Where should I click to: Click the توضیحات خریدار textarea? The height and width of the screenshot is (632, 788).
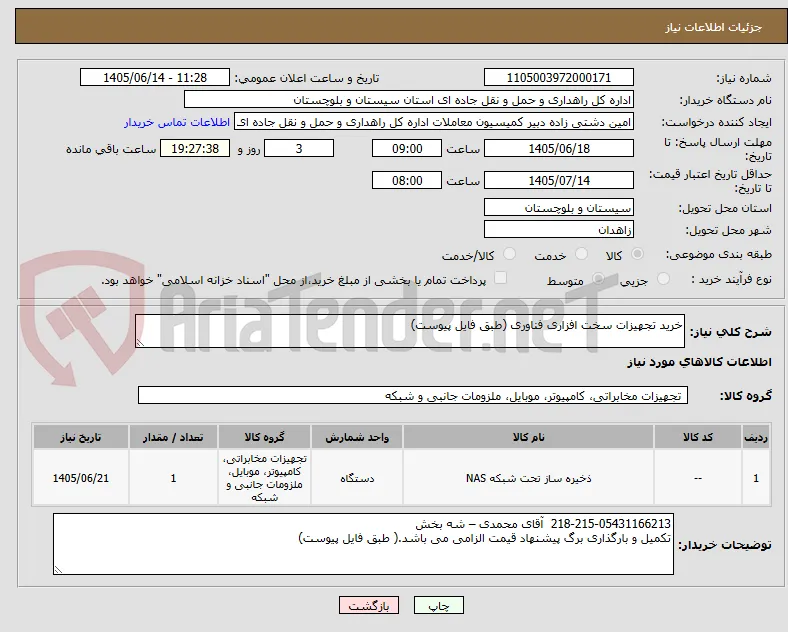tap(363, 544)
